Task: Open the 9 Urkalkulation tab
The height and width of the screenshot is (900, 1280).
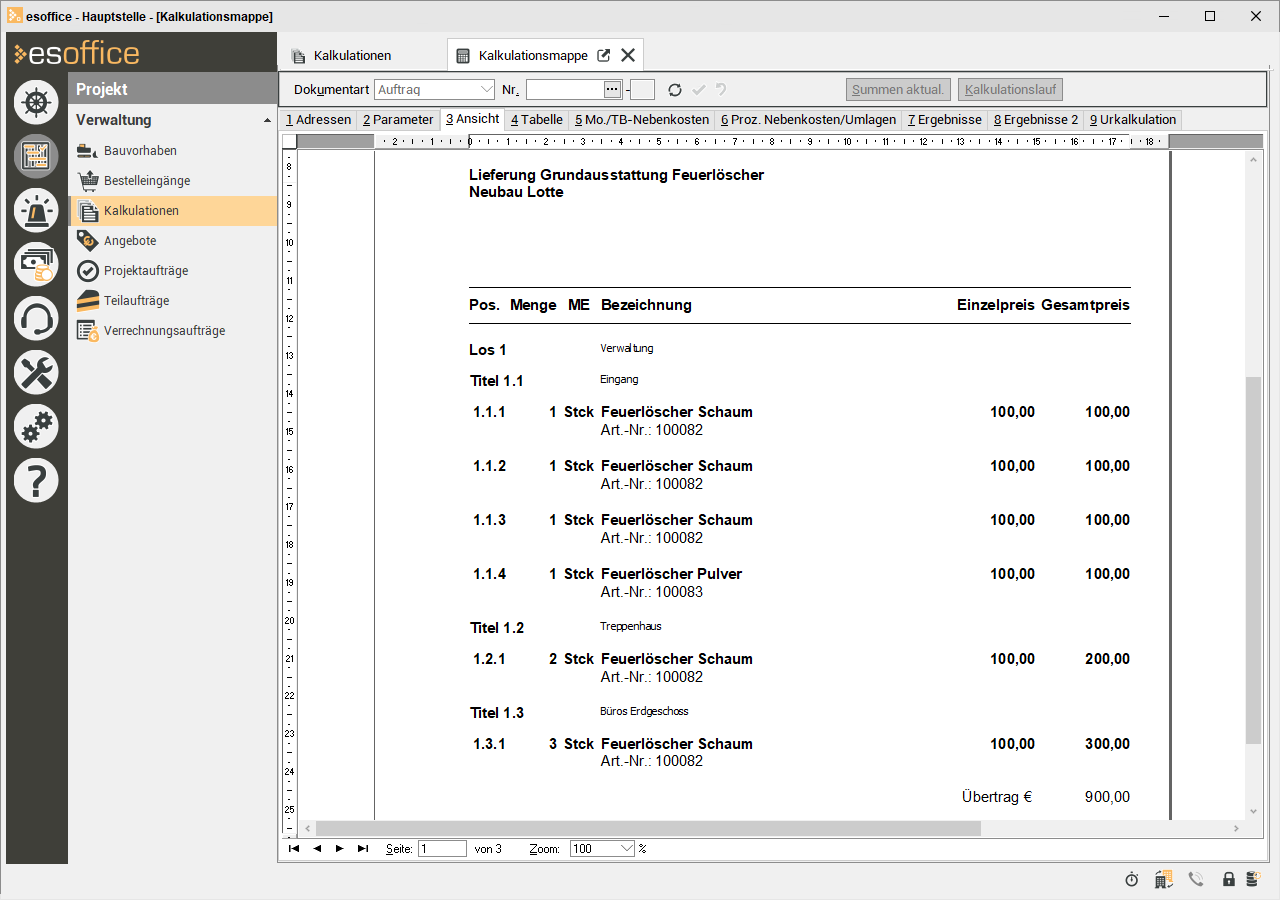Action: click(1133, 120)
